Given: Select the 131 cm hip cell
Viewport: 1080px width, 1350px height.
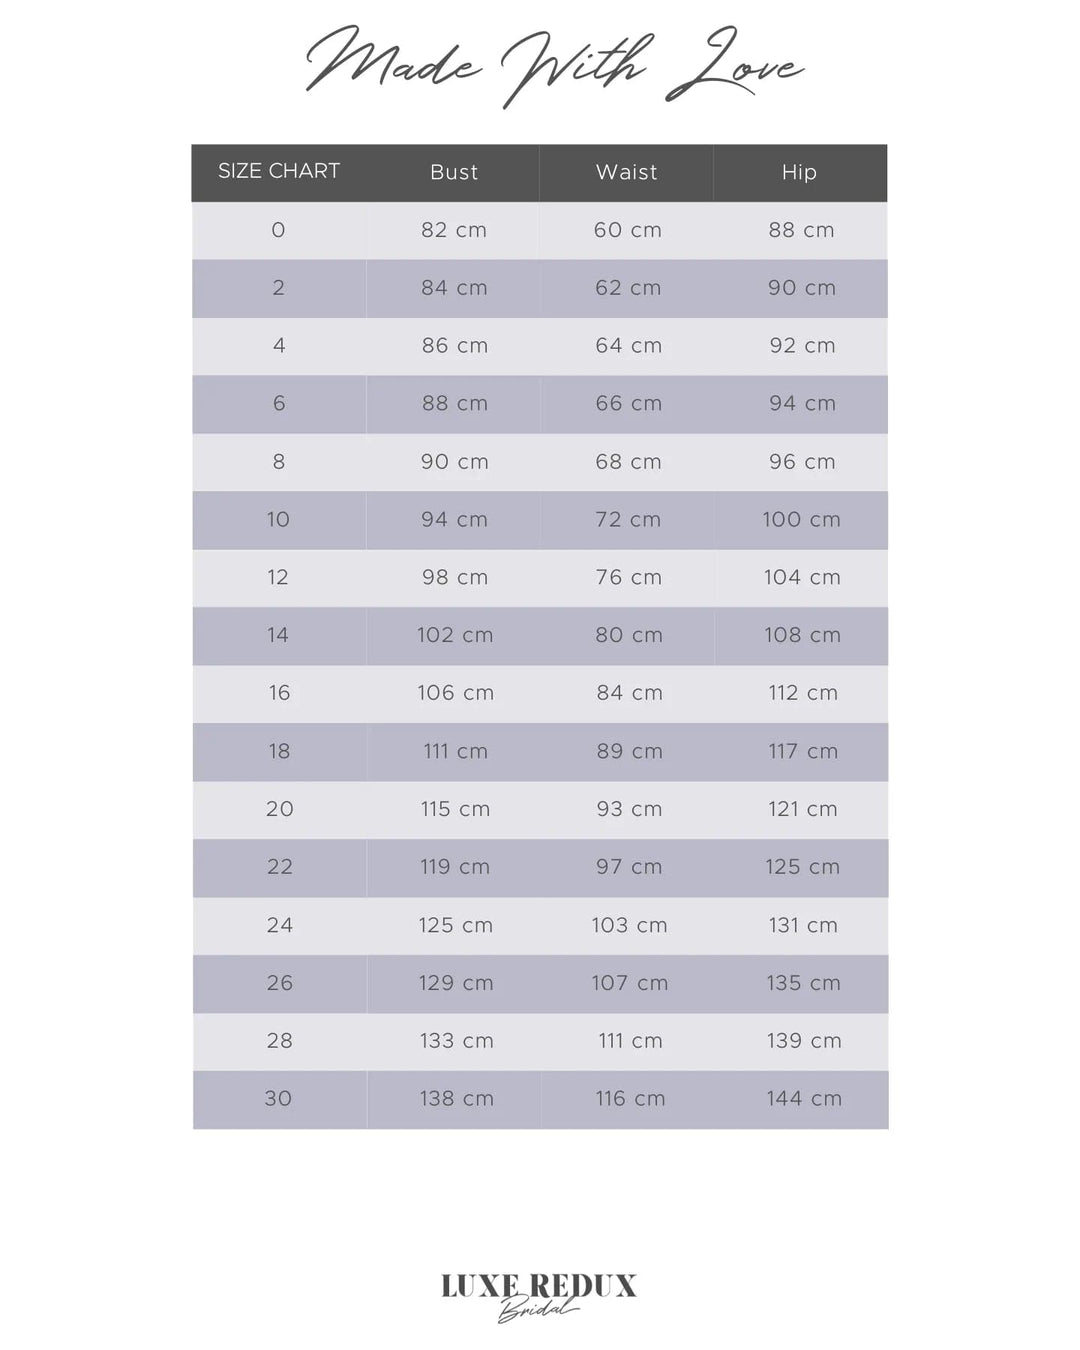Looking at the screenshot, I should pos(803,925).
